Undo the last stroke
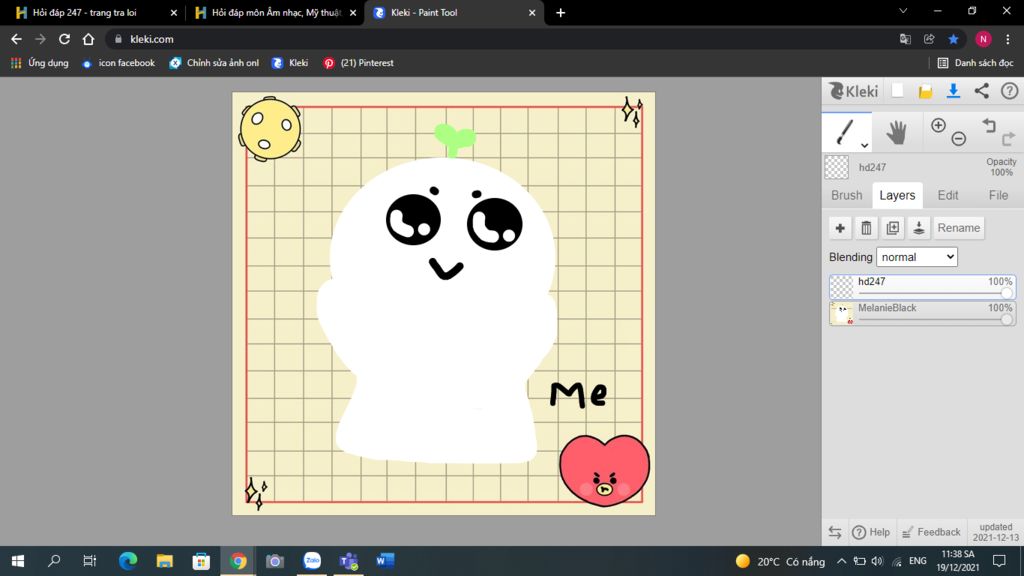Image resolution: width=1024 pixels, height=576 pixels. click(x=989, y=125)
